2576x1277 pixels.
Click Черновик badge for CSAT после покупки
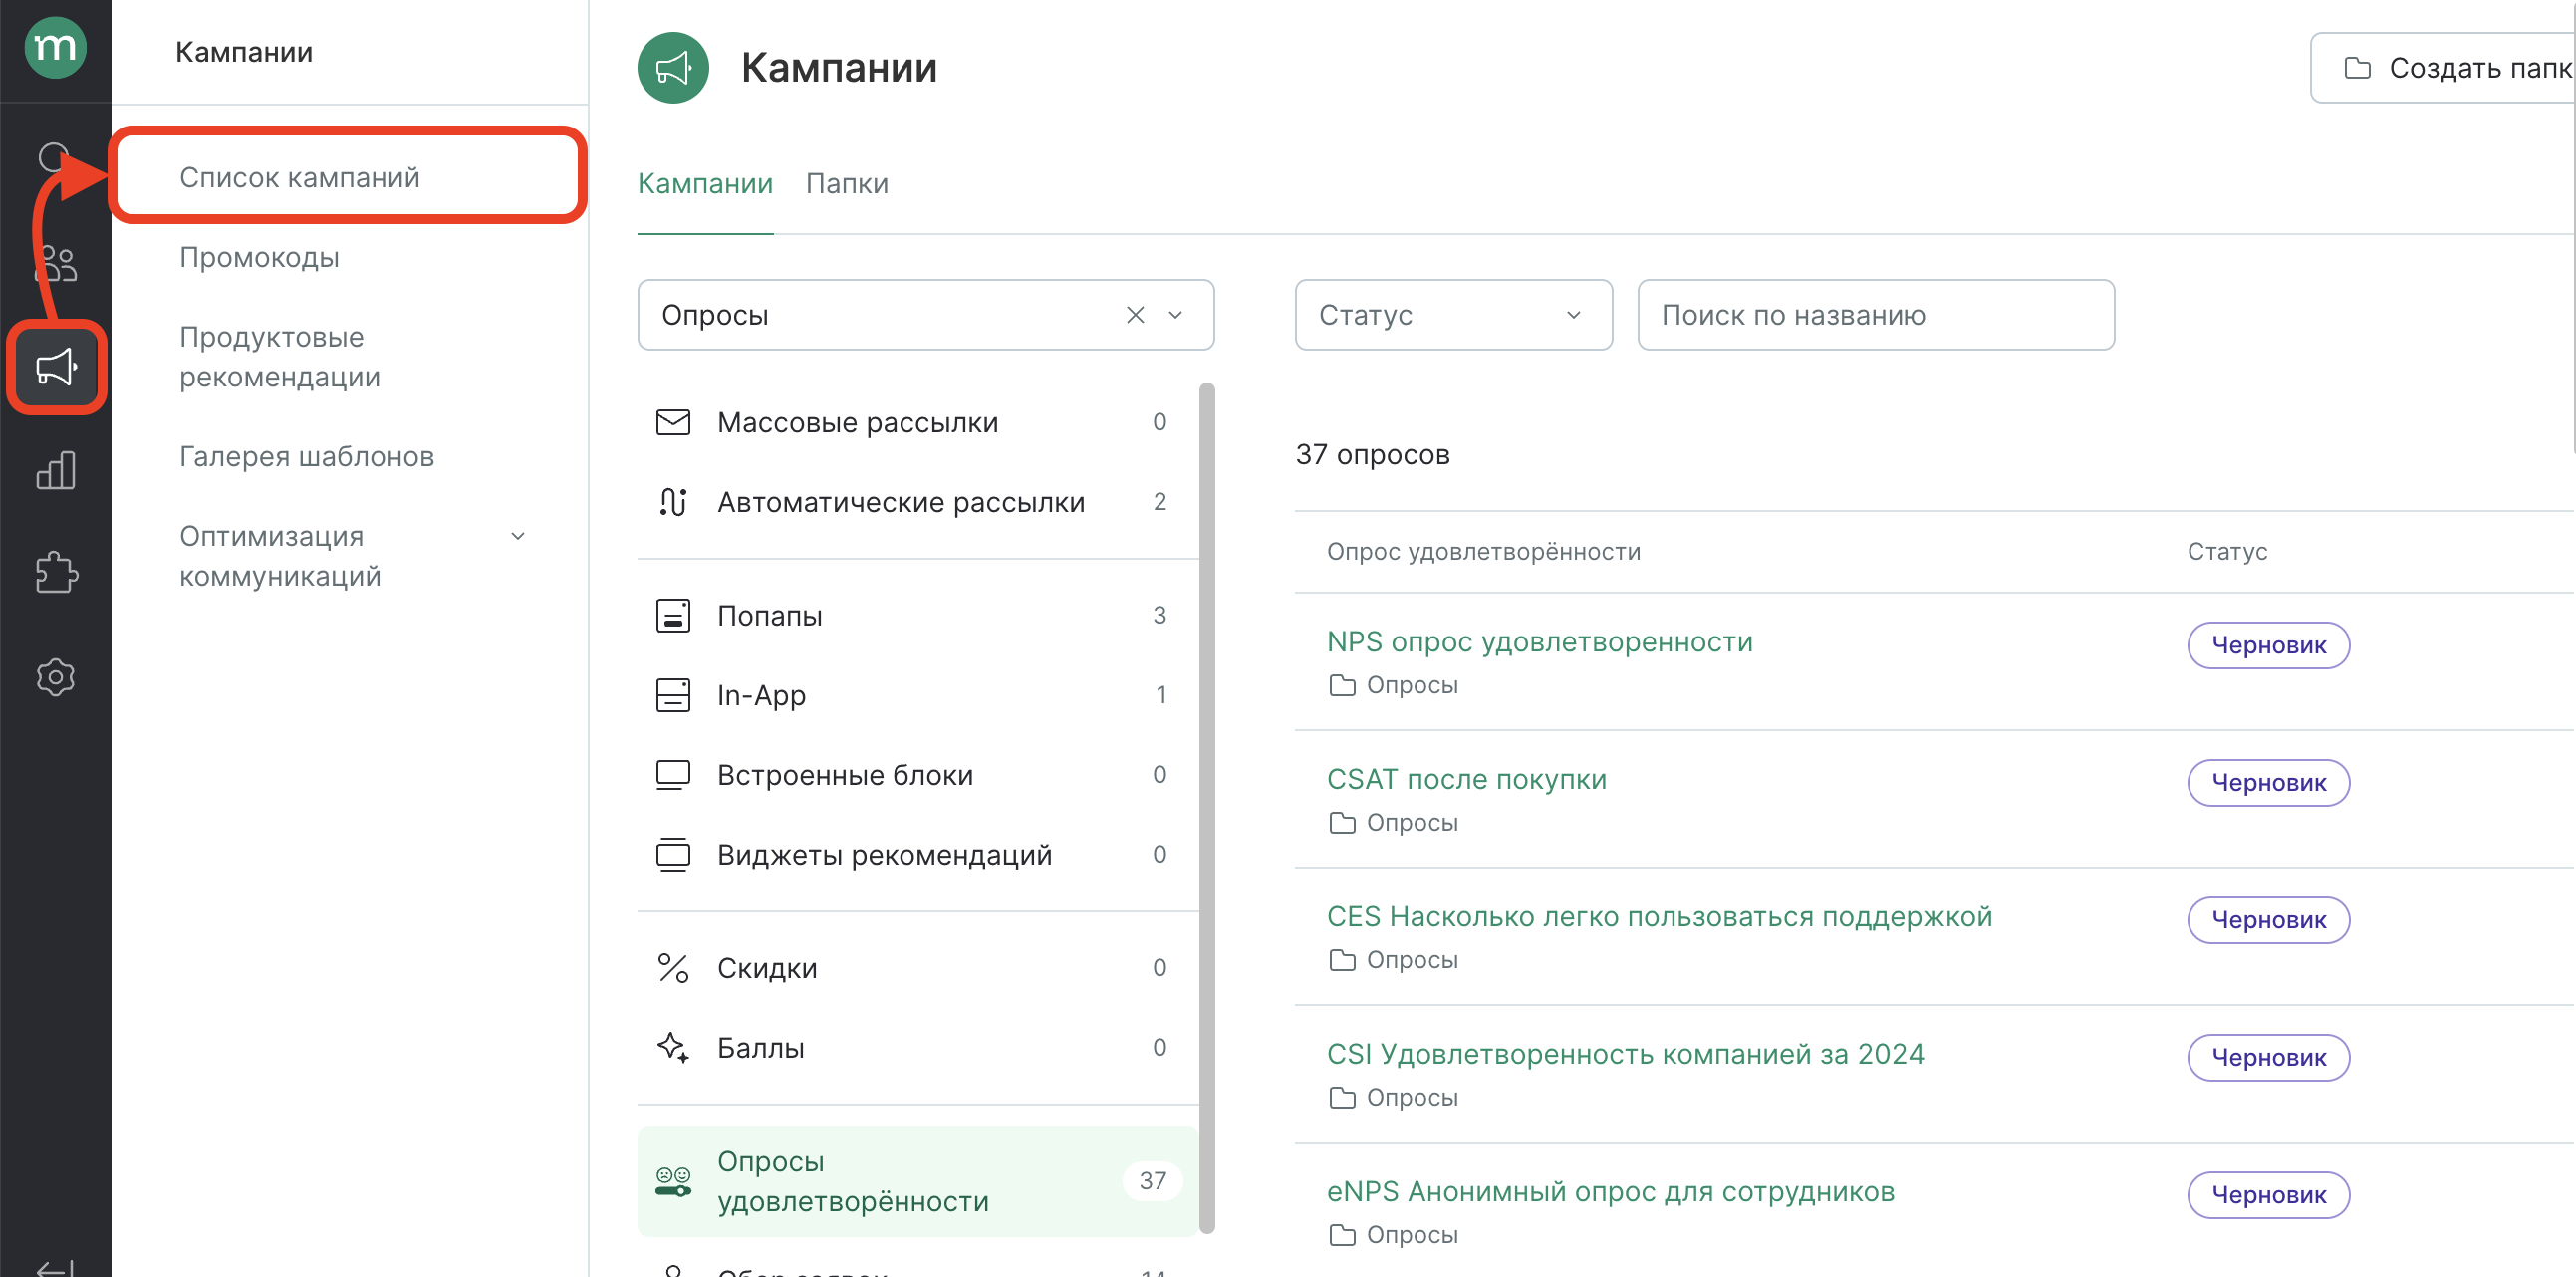point(2268,783)
